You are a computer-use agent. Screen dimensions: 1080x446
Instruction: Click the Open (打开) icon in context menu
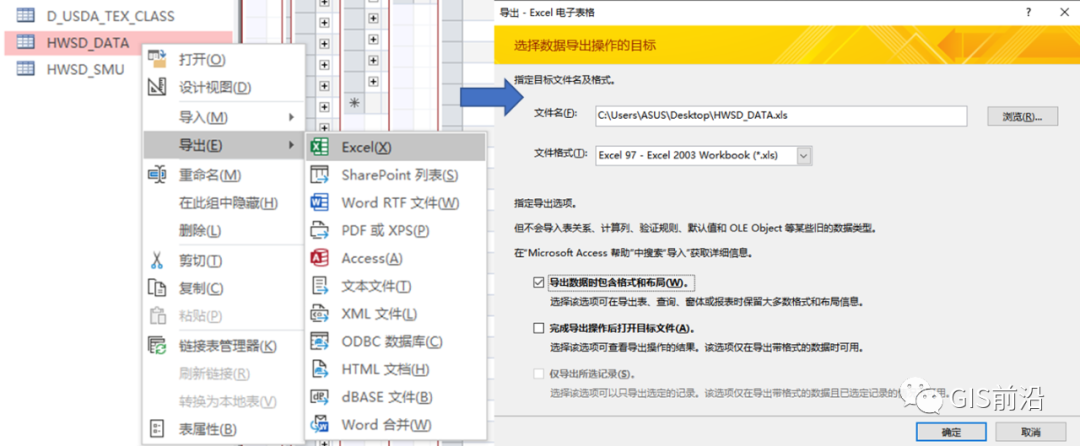[x=158, y=59]
